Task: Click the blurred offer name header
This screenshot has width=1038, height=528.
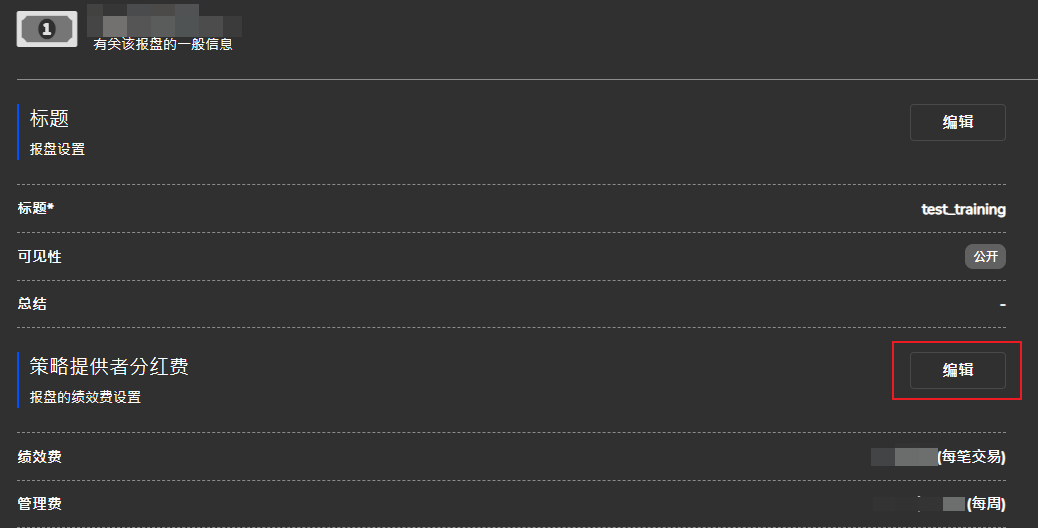Action: pos(164,20)
